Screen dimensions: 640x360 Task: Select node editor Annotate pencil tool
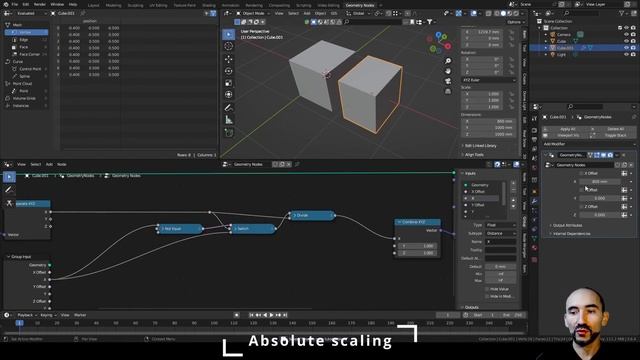pyautogui.click(x=9, y=190)
